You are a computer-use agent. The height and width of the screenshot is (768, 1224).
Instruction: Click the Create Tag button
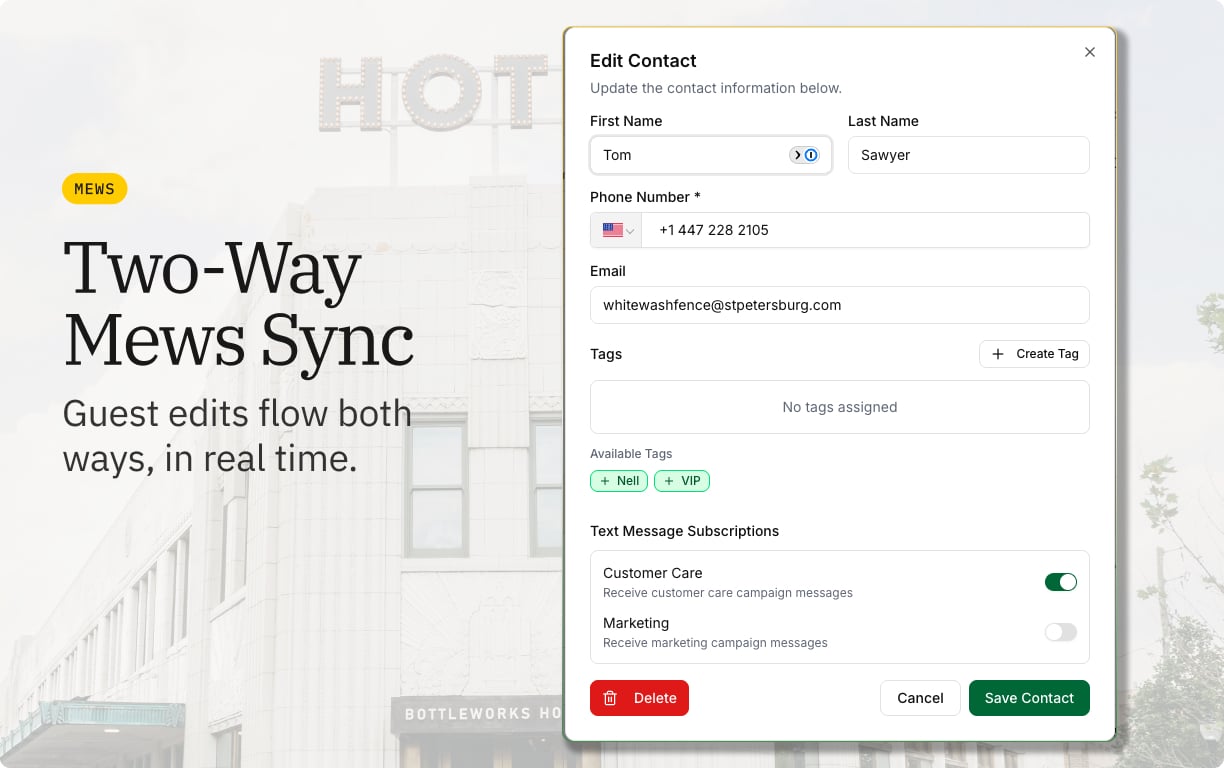(1034, 354)
